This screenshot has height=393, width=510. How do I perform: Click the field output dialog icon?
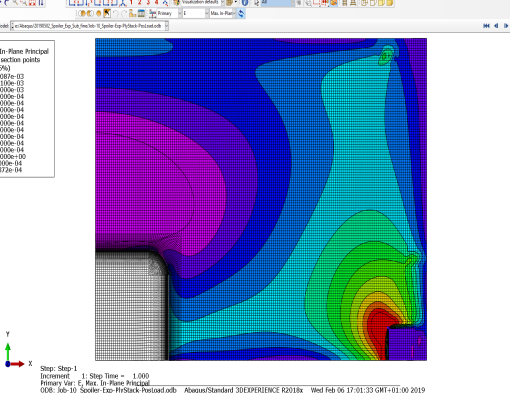click(x=153, y=13)
